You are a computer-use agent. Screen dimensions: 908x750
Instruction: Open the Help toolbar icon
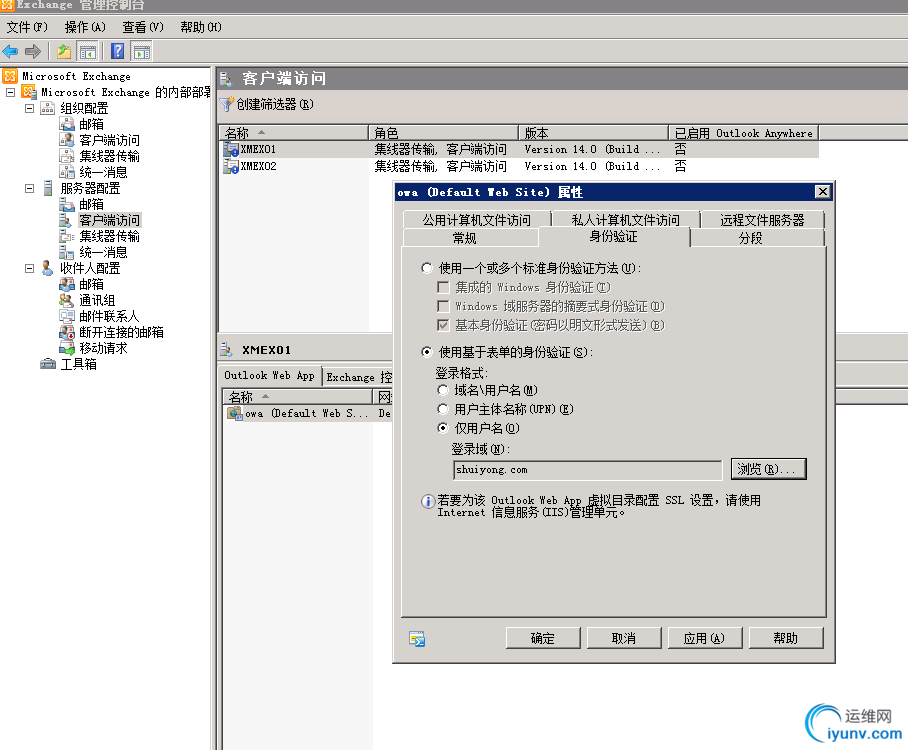pyautogui.click(x=118, y=52)
